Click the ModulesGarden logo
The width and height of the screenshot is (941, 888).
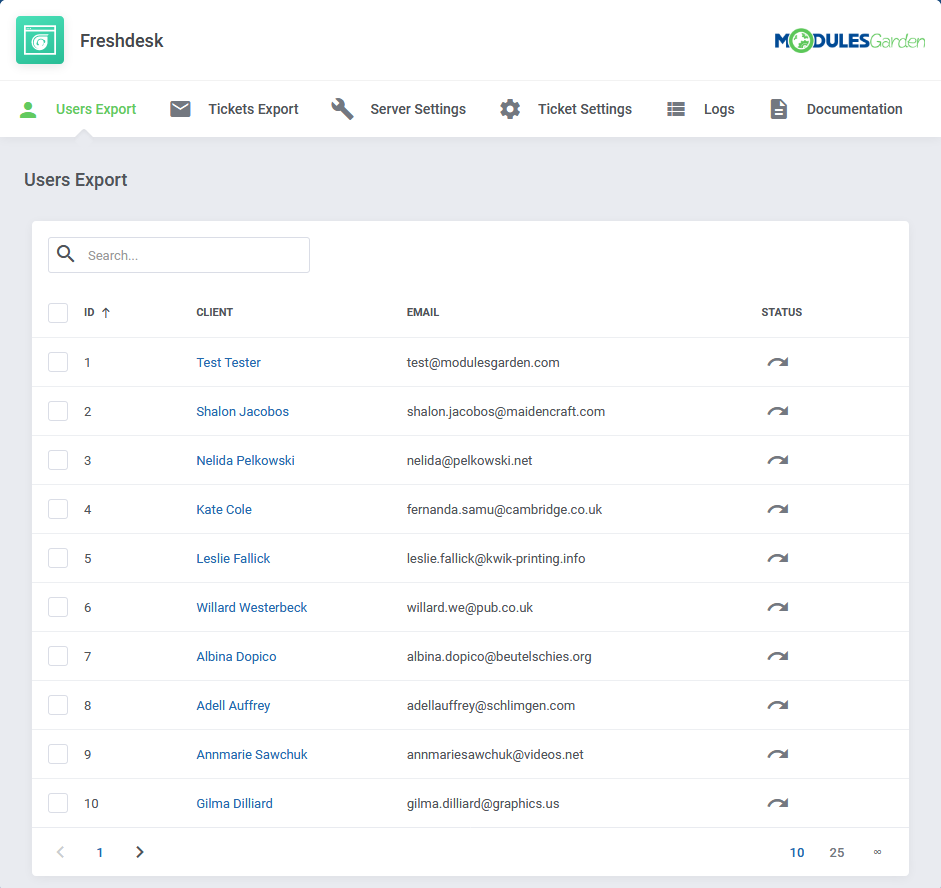point(850,41)
